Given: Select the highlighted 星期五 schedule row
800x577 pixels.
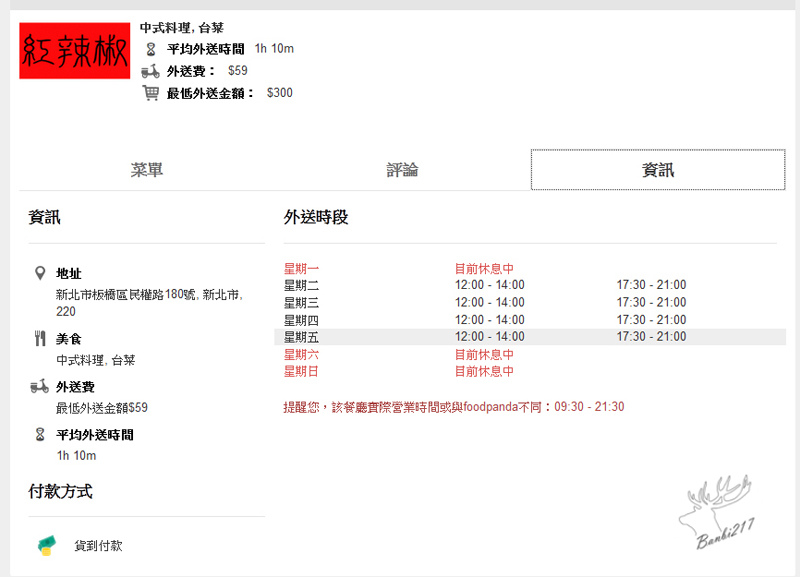Looking at the screenshot, I should [530, 337].
